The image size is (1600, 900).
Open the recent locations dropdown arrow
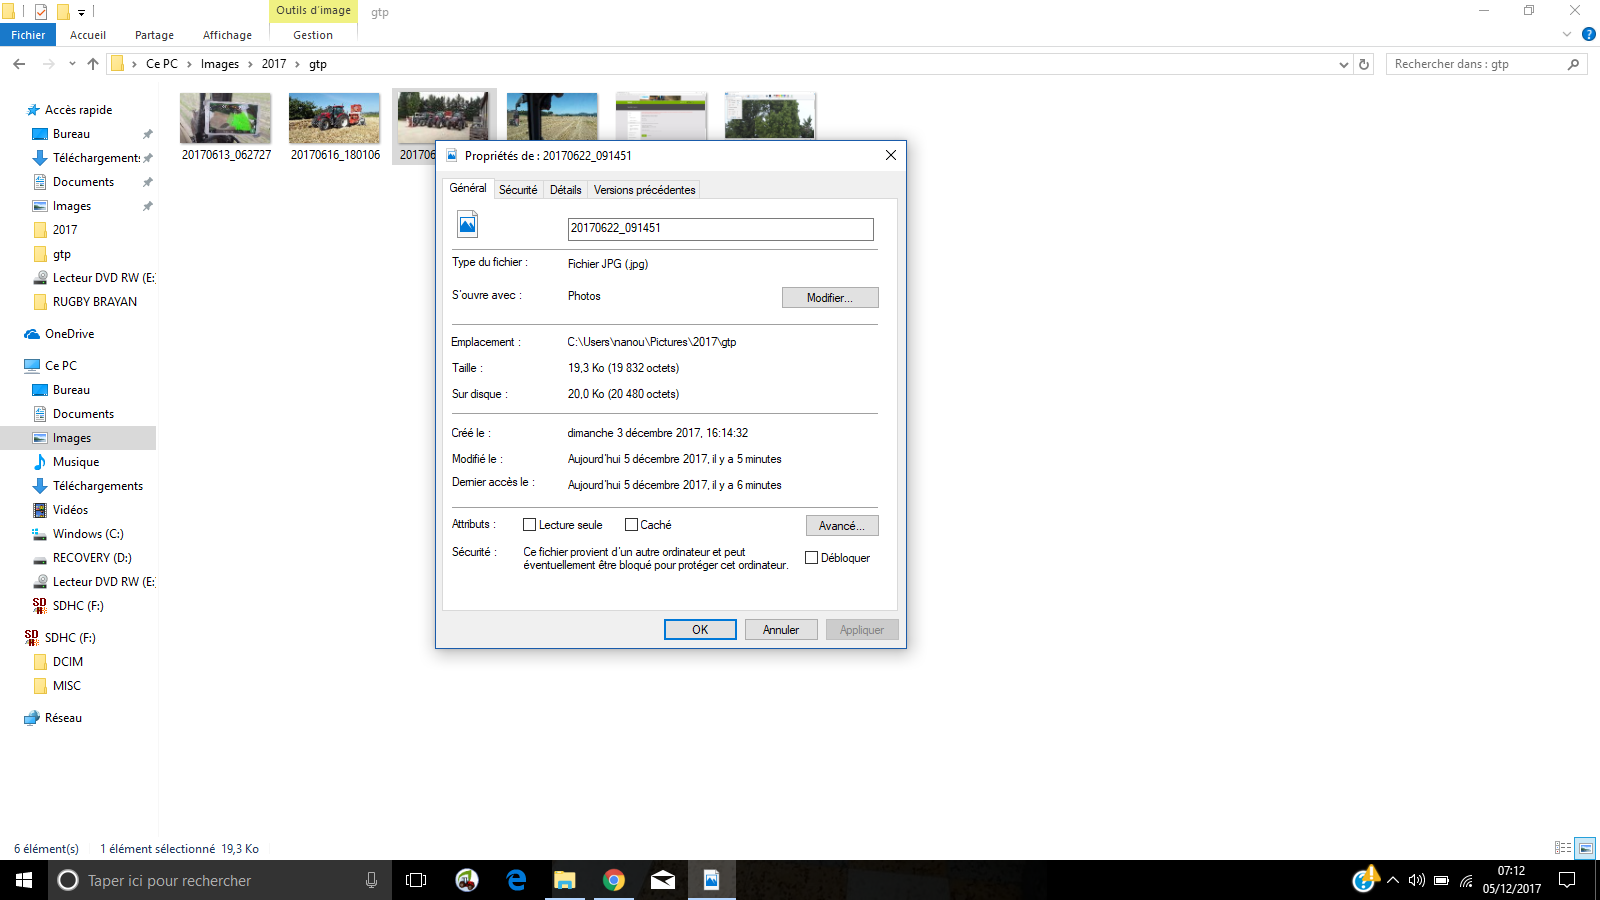pos(72,64)
